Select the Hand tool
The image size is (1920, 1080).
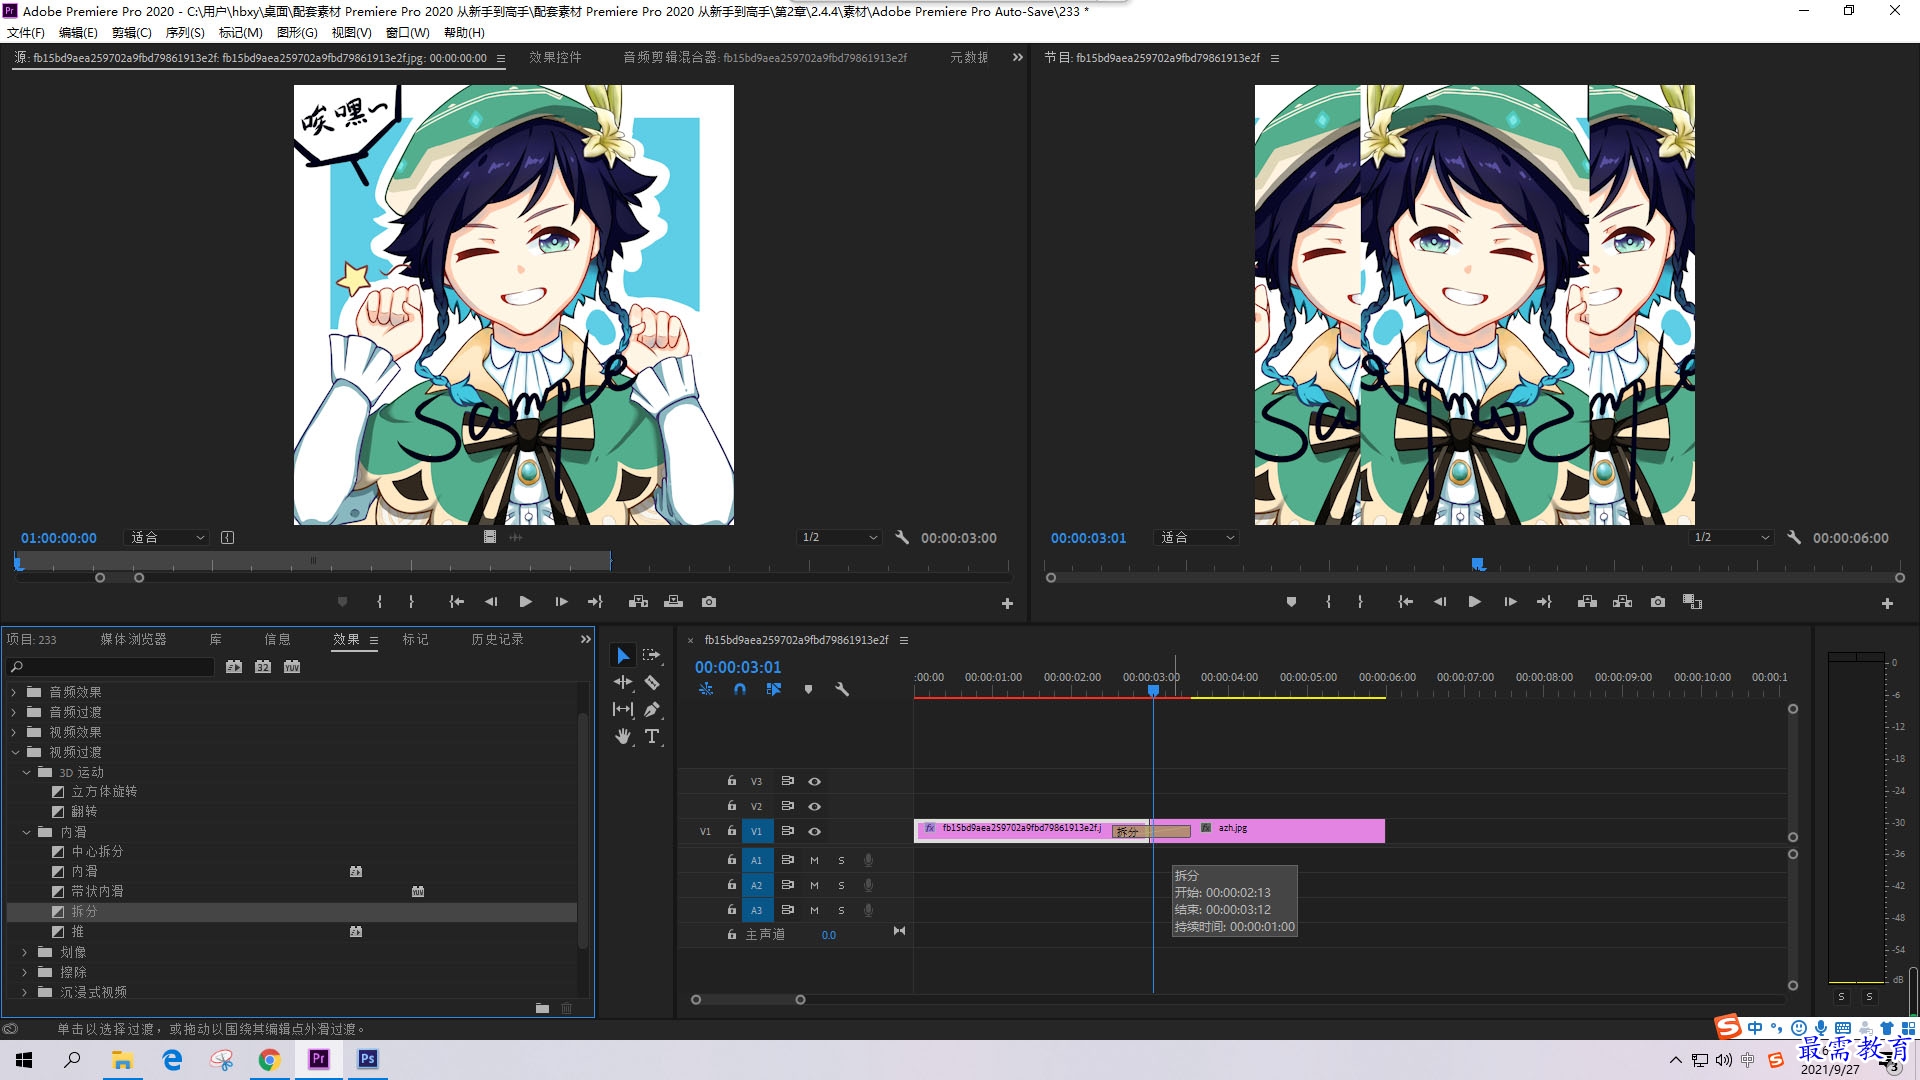click(x=623, y=736)
